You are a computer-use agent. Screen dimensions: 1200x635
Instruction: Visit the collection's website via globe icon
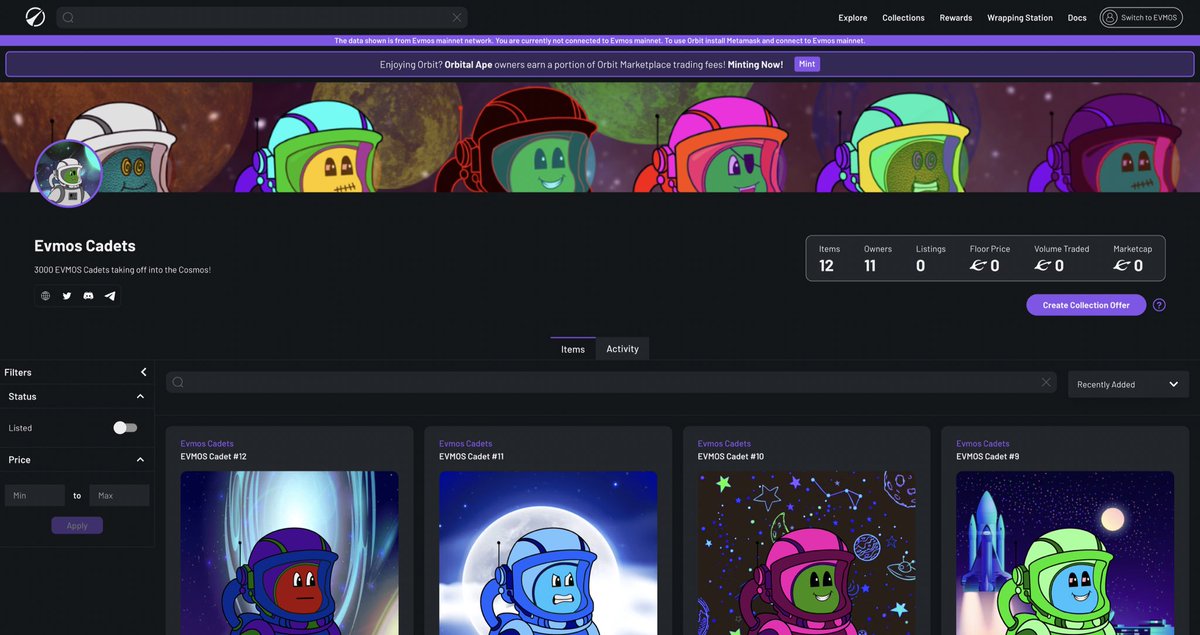pos(44,295)
